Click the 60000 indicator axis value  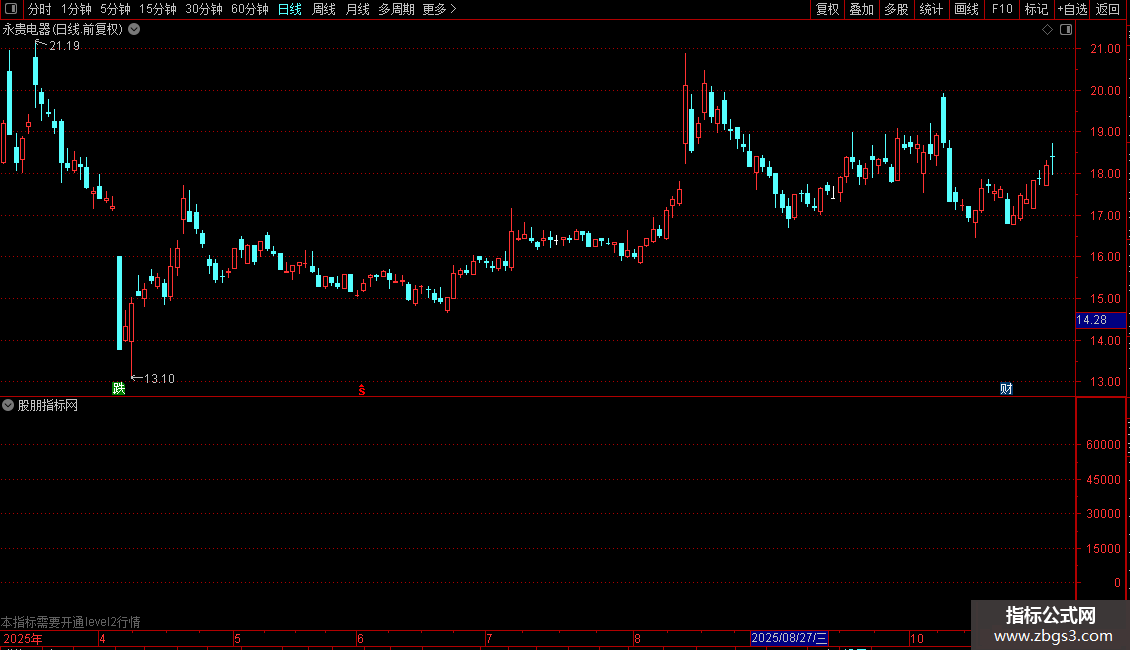coord(1103,445)
